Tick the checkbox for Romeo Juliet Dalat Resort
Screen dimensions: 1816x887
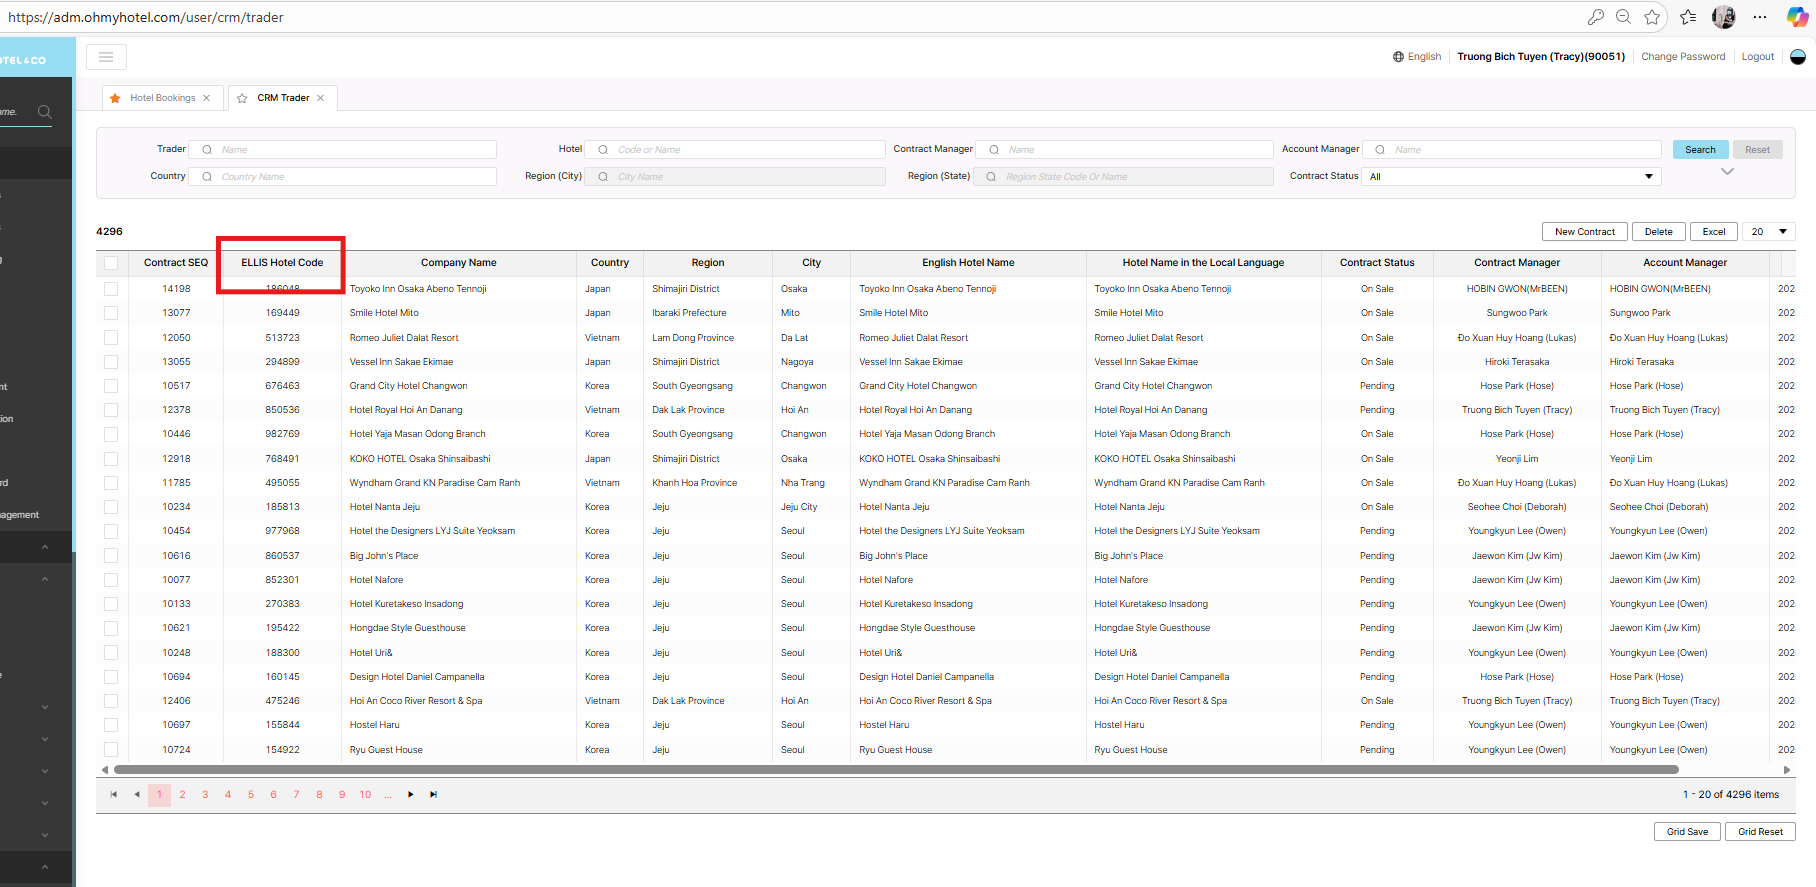(111, 338)
